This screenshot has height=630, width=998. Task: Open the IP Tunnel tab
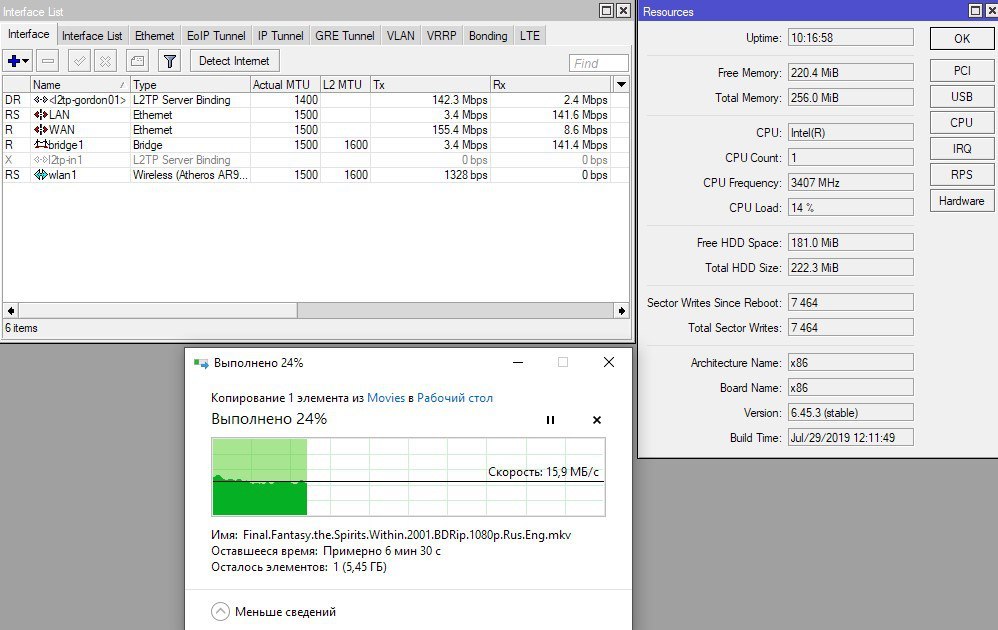tap(281, 36)
